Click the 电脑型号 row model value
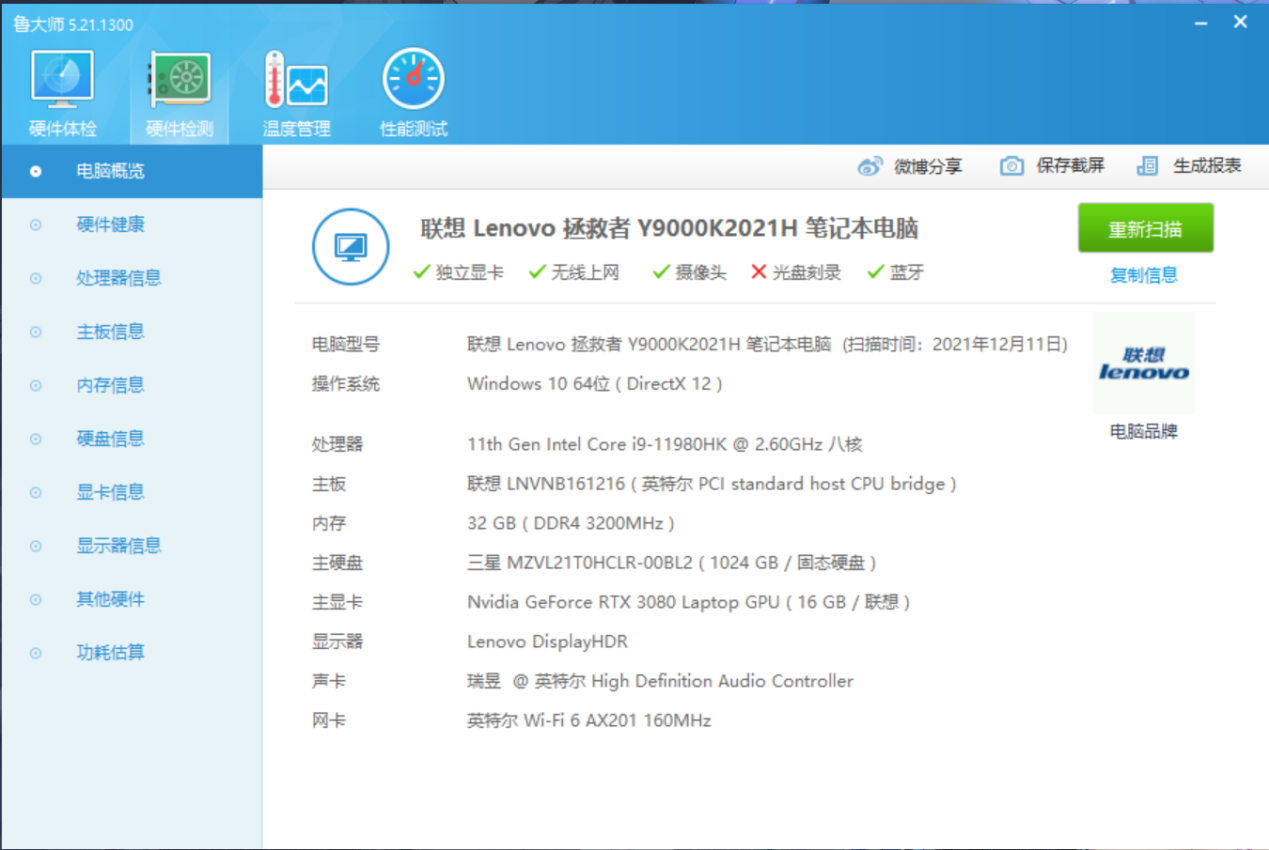Viewport: 1269px width, 850px height. pos(767,345)
